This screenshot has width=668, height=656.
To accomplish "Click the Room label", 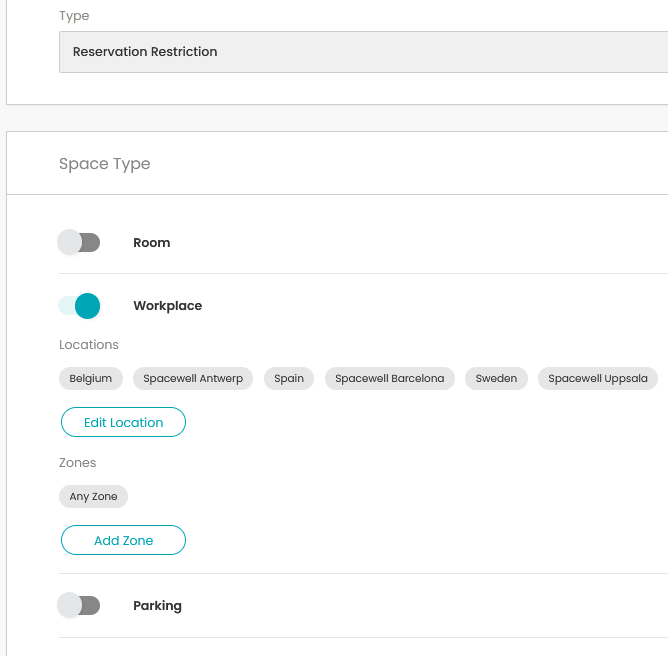I will click(152, 242).
